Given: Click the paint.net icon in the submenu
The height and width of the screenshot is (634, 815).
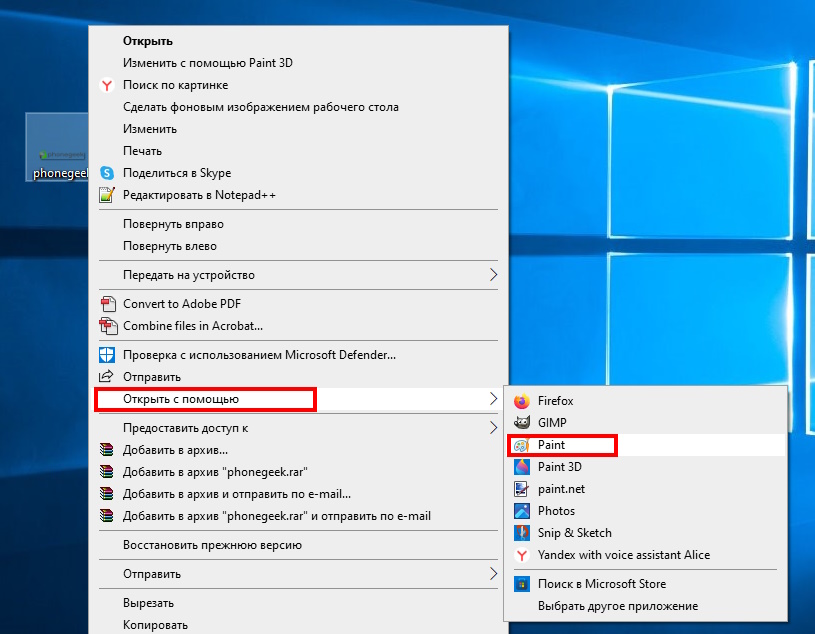Looking at the screenshot, I should pos(521,489).
